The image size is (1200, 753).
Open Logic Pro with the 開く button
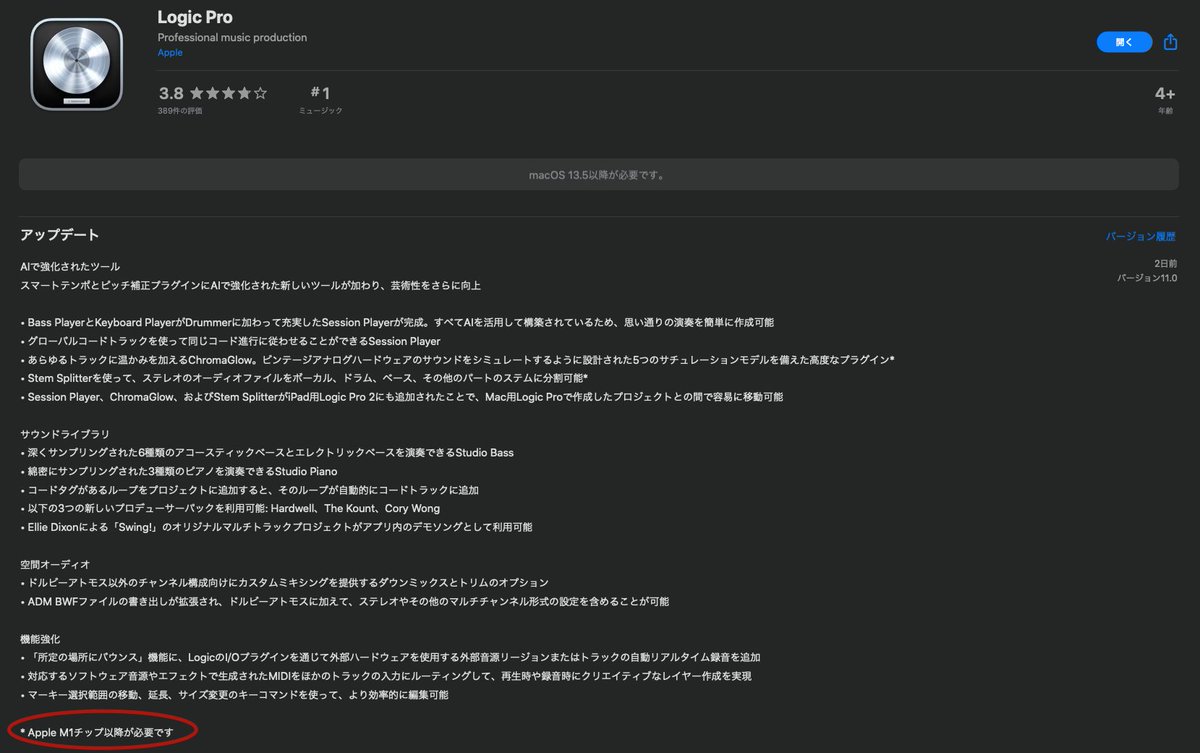(1125, 42)
